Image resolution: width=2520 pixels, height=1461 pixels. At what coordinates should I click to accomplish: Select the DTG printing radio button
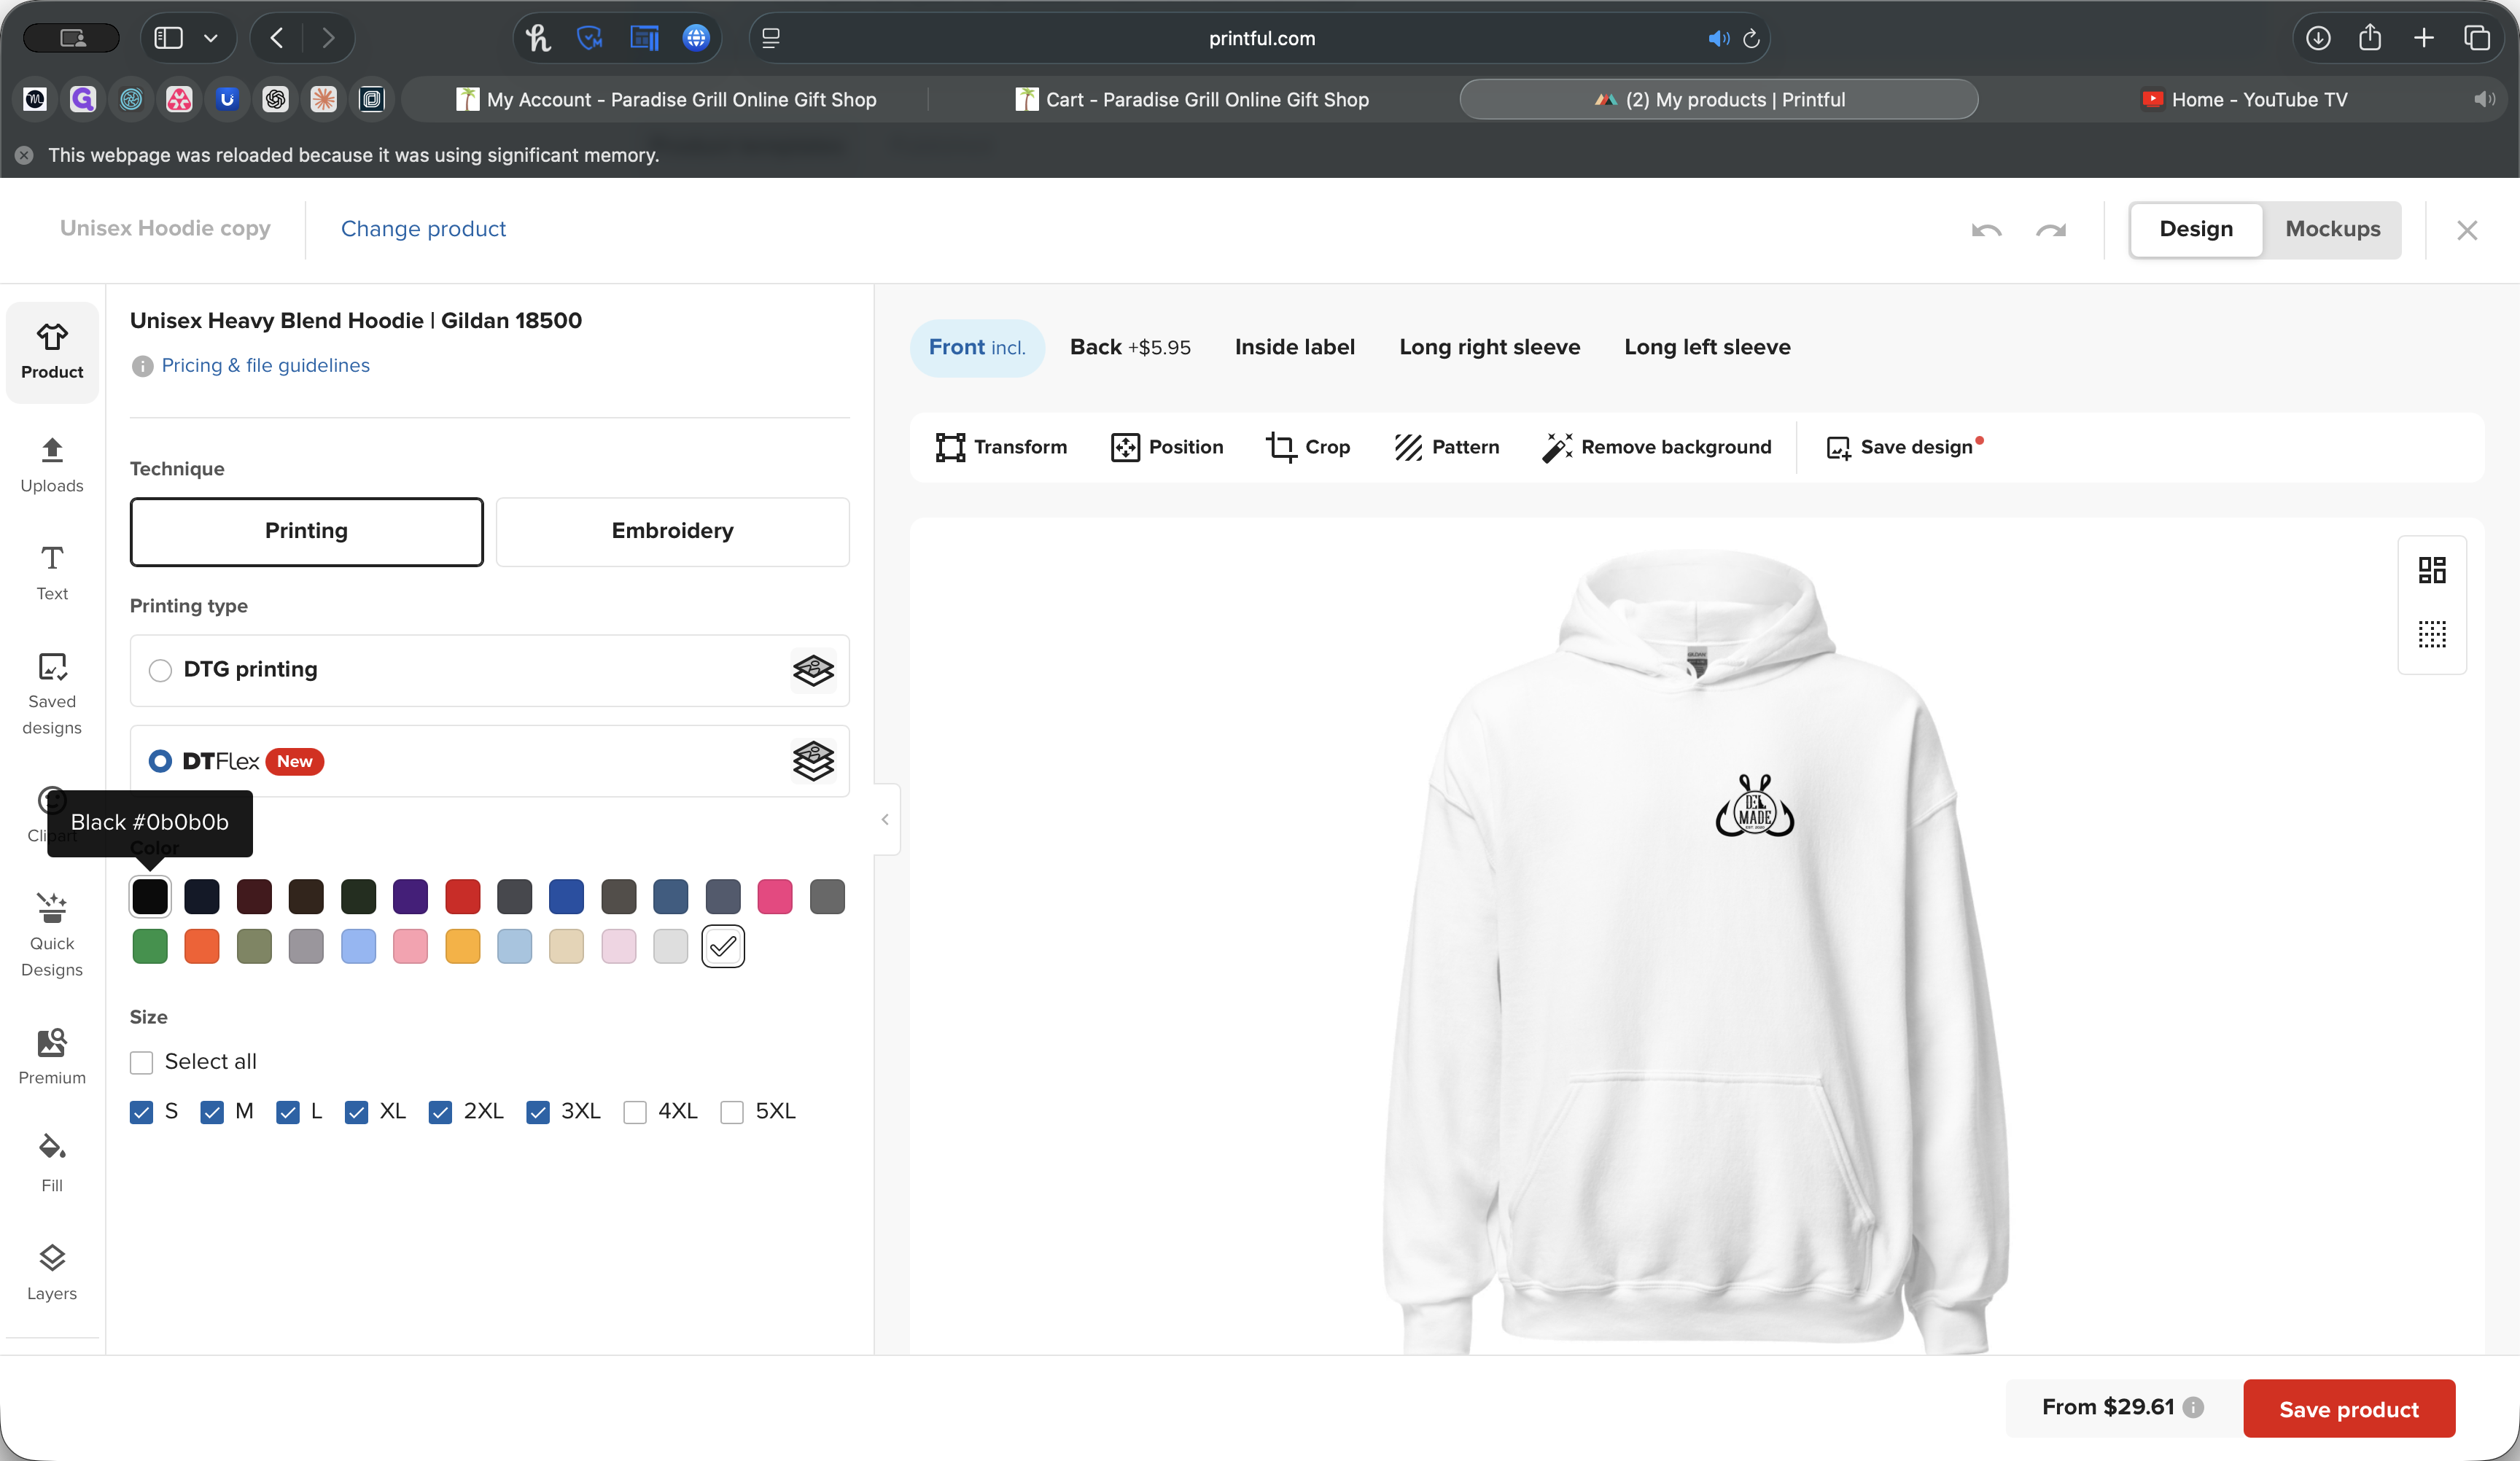tap(160, 670)
